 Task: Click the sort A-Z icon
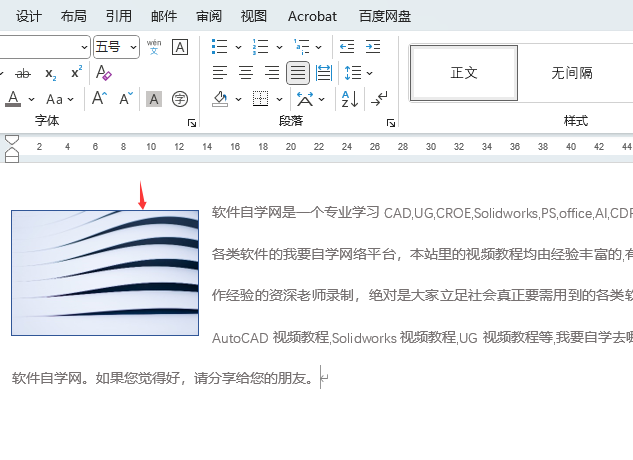[x=350, y=99]
